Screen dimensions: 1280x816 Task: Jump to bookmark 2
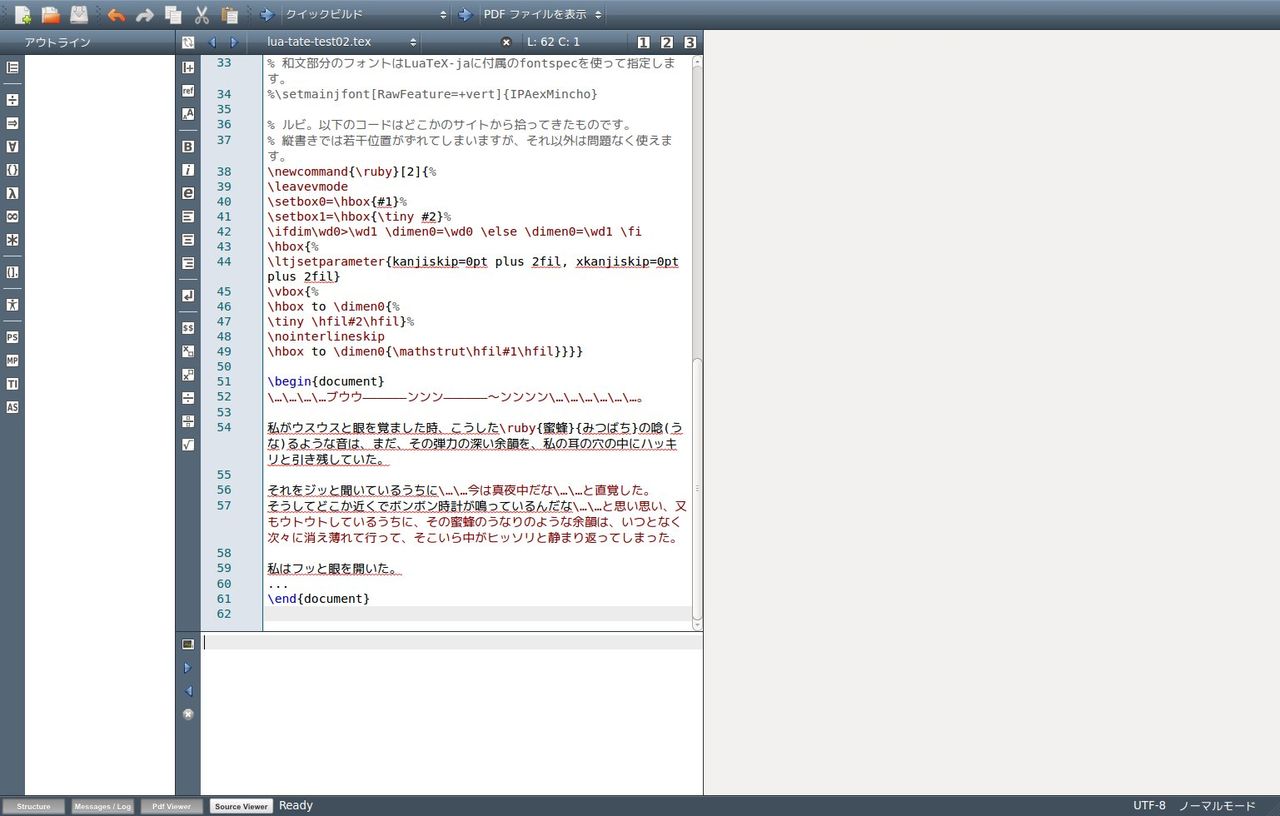pyautogui.click(x=667, y=42)
